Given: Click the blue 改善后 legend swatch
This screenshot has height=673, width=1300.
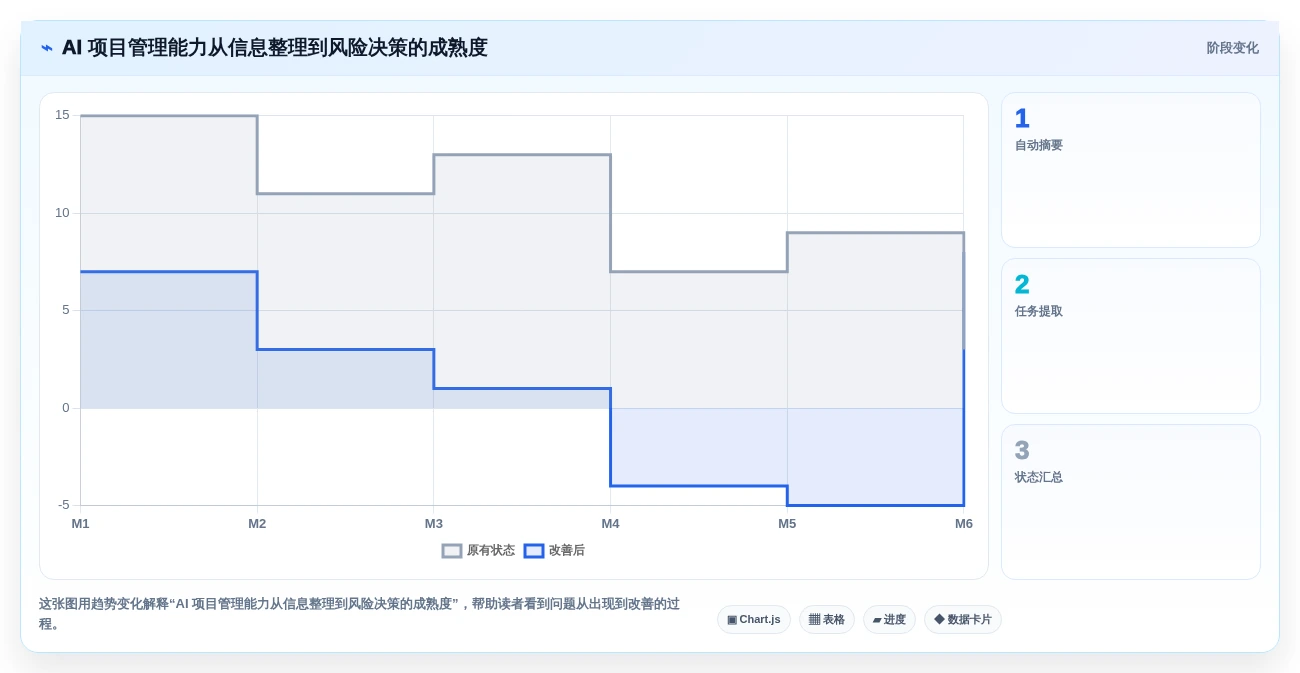Looking at the screenshot, I should 534,551.
